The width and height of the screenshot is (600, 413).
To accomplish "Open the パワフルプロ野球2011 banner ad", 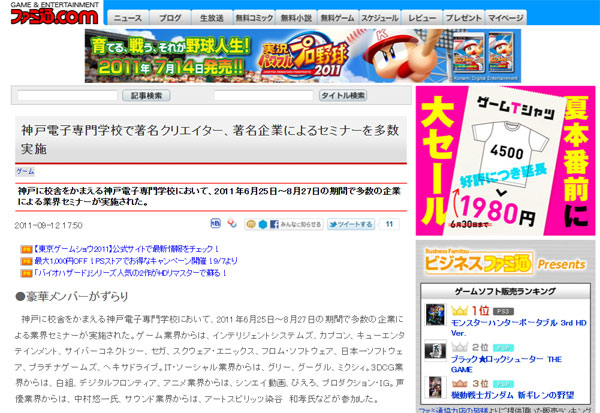I will pyautogui.click(x=303, y=56).
